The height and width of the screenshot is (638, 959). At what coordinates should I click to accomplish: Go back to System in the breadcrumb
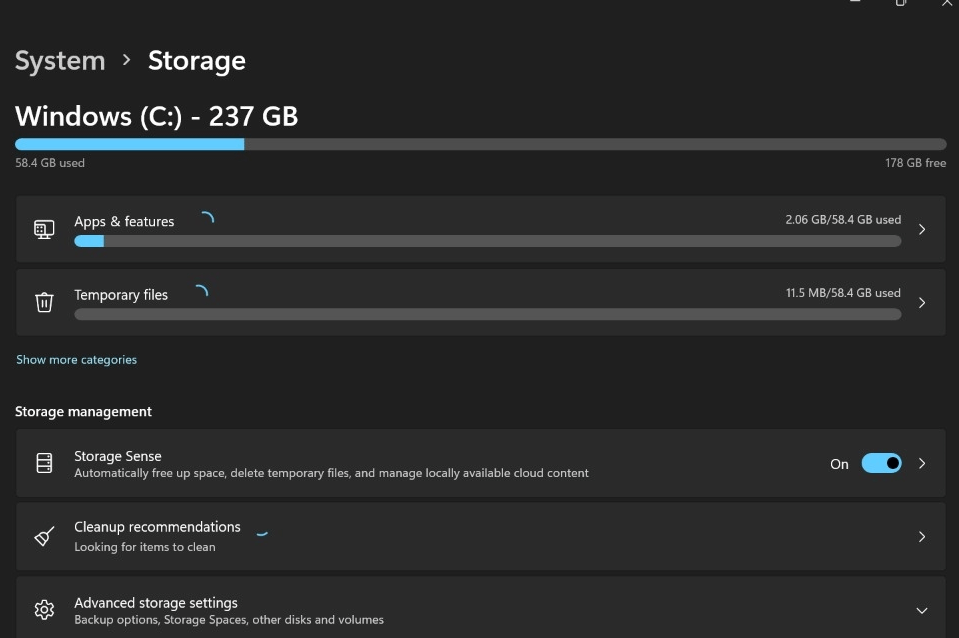tap(60, 61)
